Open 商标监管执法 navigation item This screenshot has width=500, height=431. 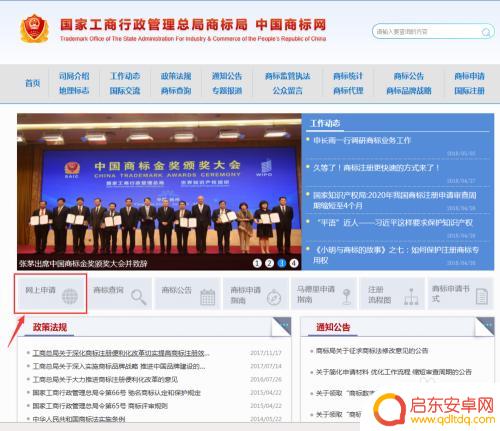click(288, 76)
